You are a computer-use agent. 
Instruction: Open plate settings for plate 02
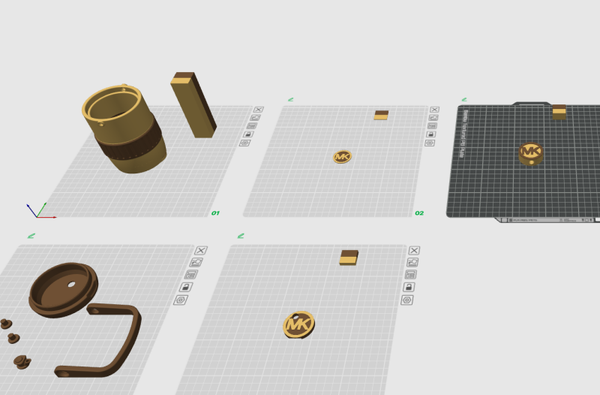tap(430, 143)
